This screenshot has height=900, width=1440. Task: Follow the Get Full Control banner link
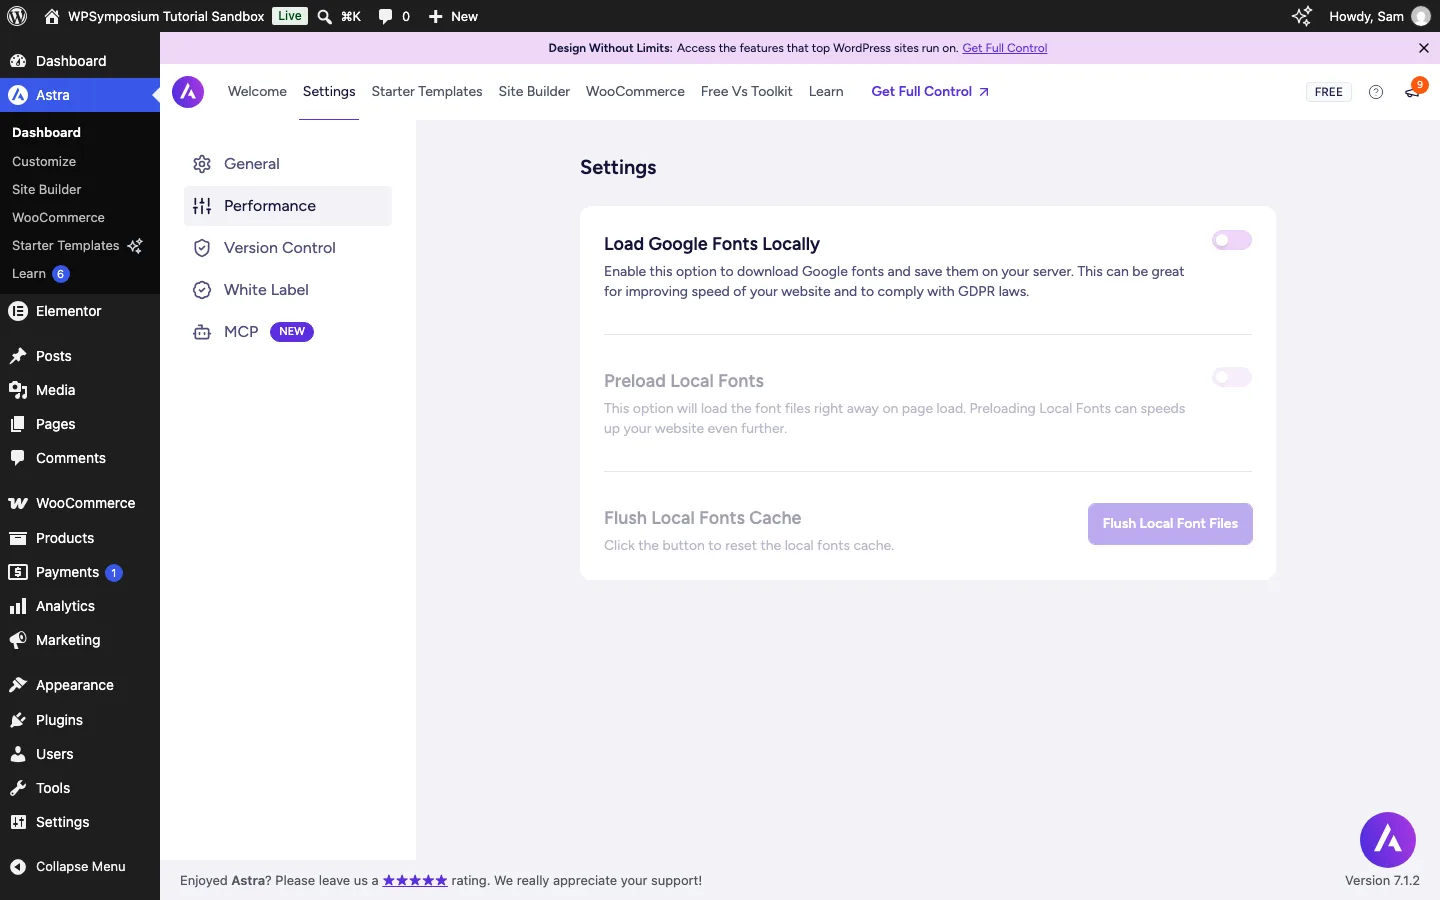pos(1005,48)
